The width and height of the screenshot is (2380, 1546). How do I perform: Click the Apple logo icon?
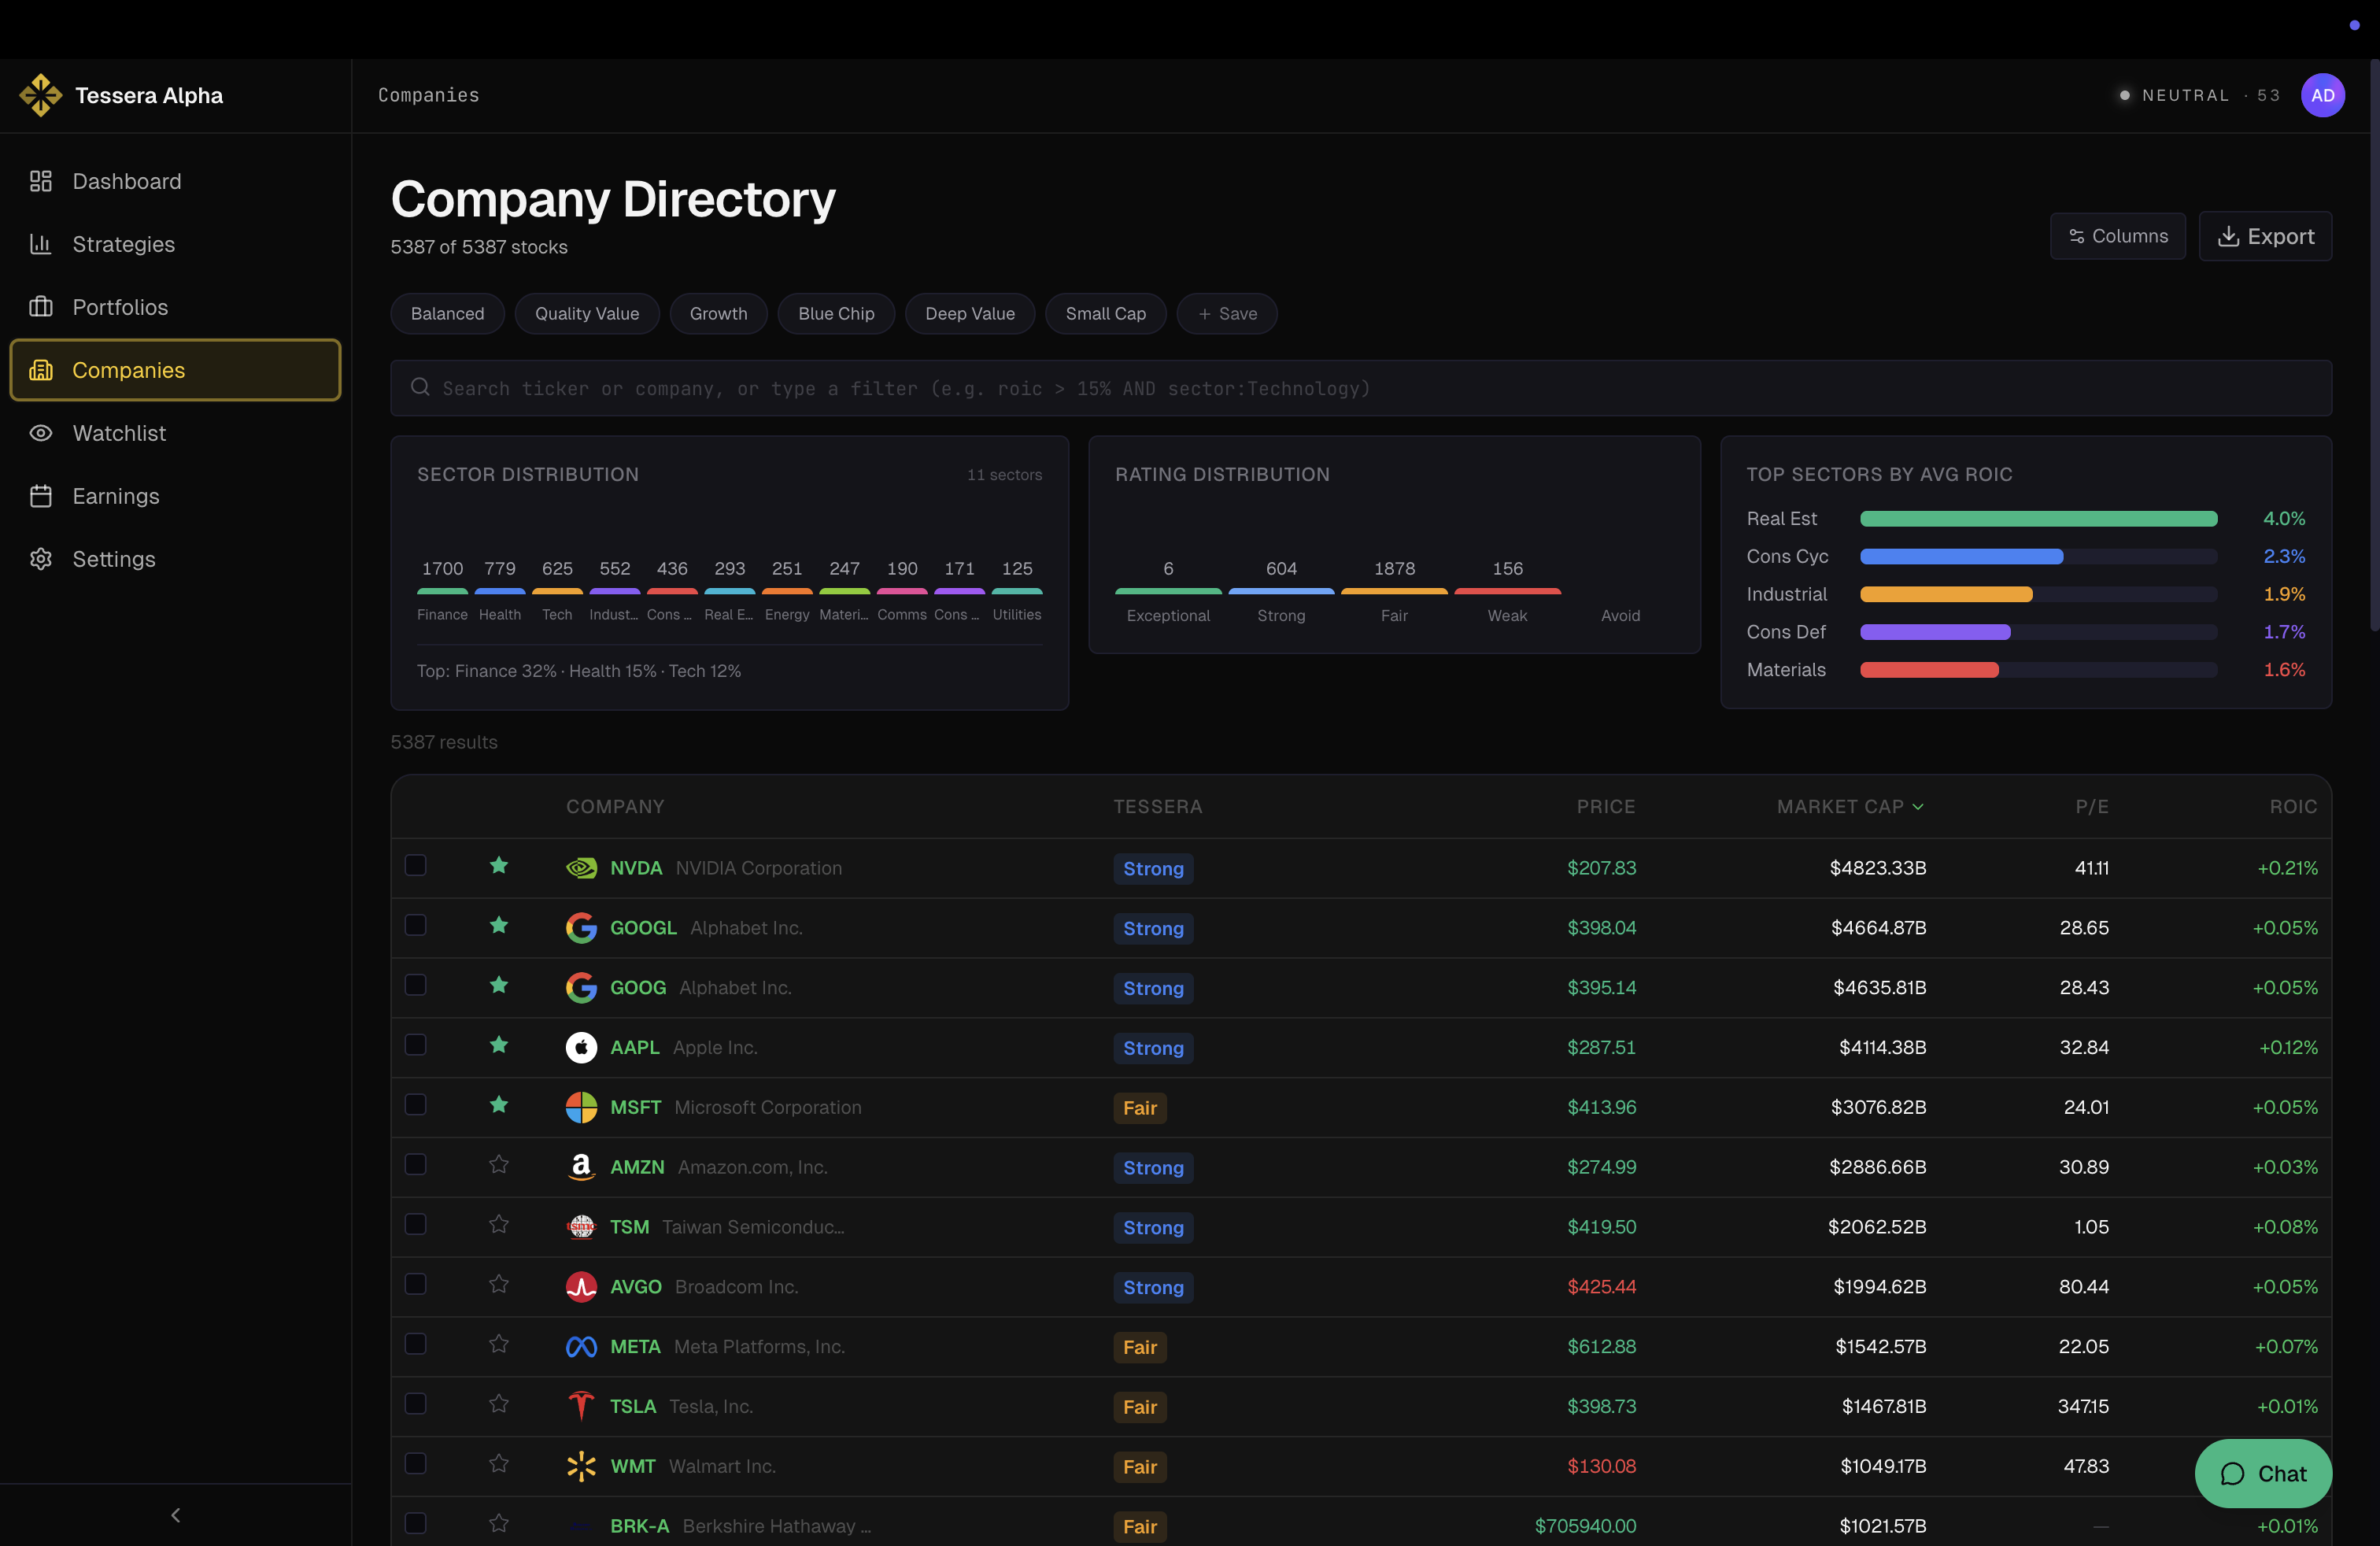coord(581,1047)
